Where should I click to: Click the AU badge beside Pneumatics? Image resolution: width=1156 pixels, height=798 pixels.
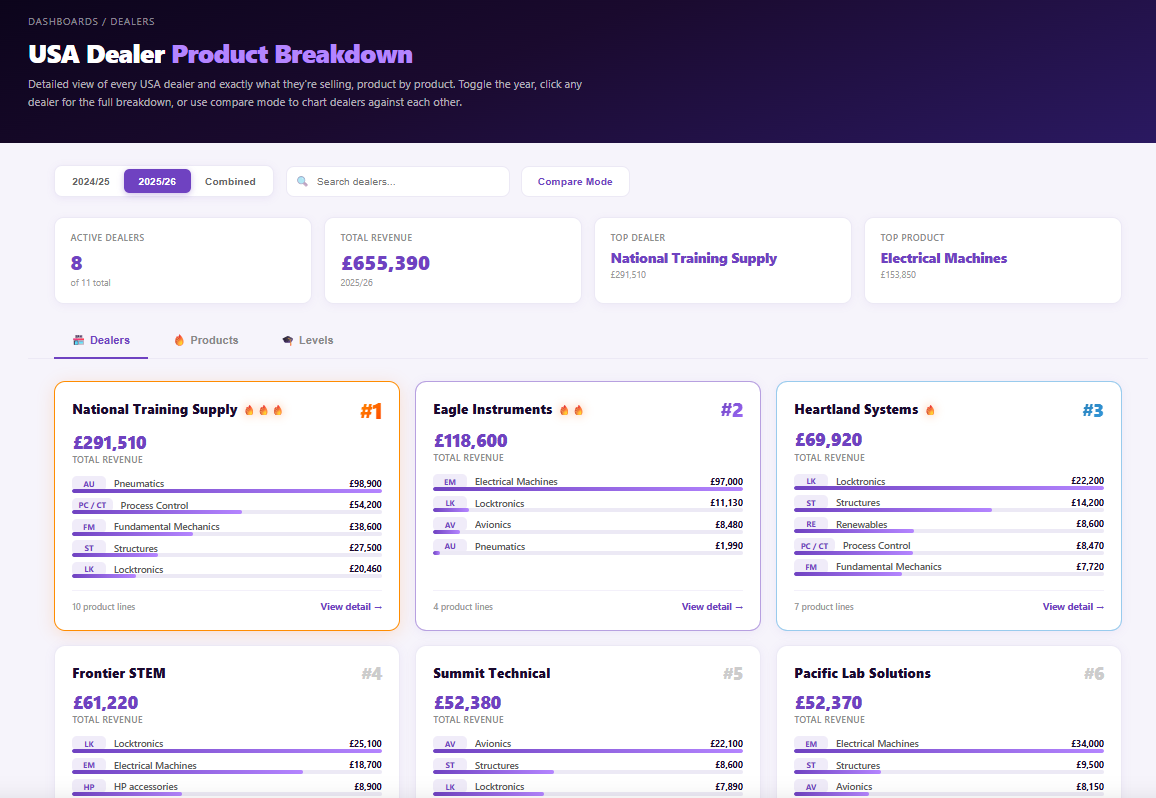tap(89, 483)
